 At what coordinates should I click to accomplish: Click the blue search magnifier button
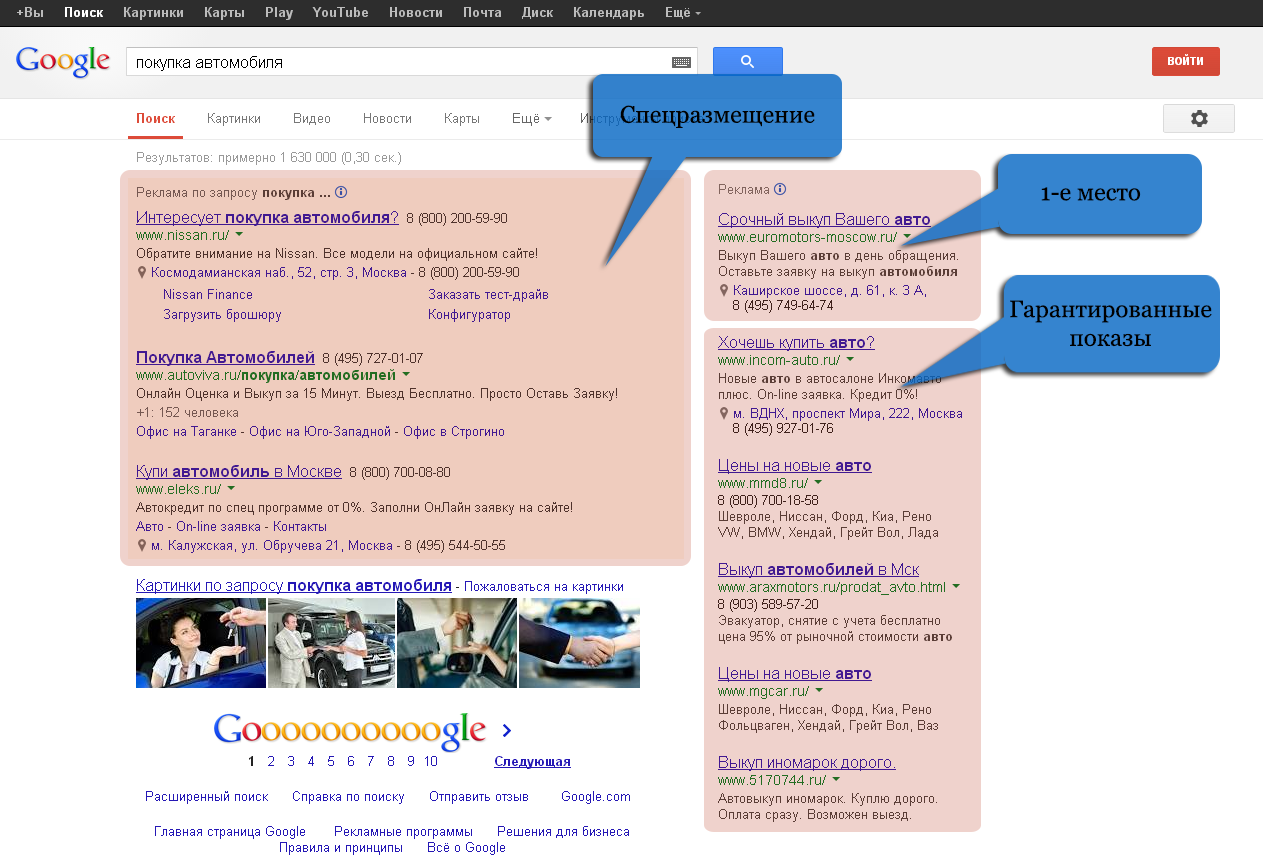(x=747, y=61)
